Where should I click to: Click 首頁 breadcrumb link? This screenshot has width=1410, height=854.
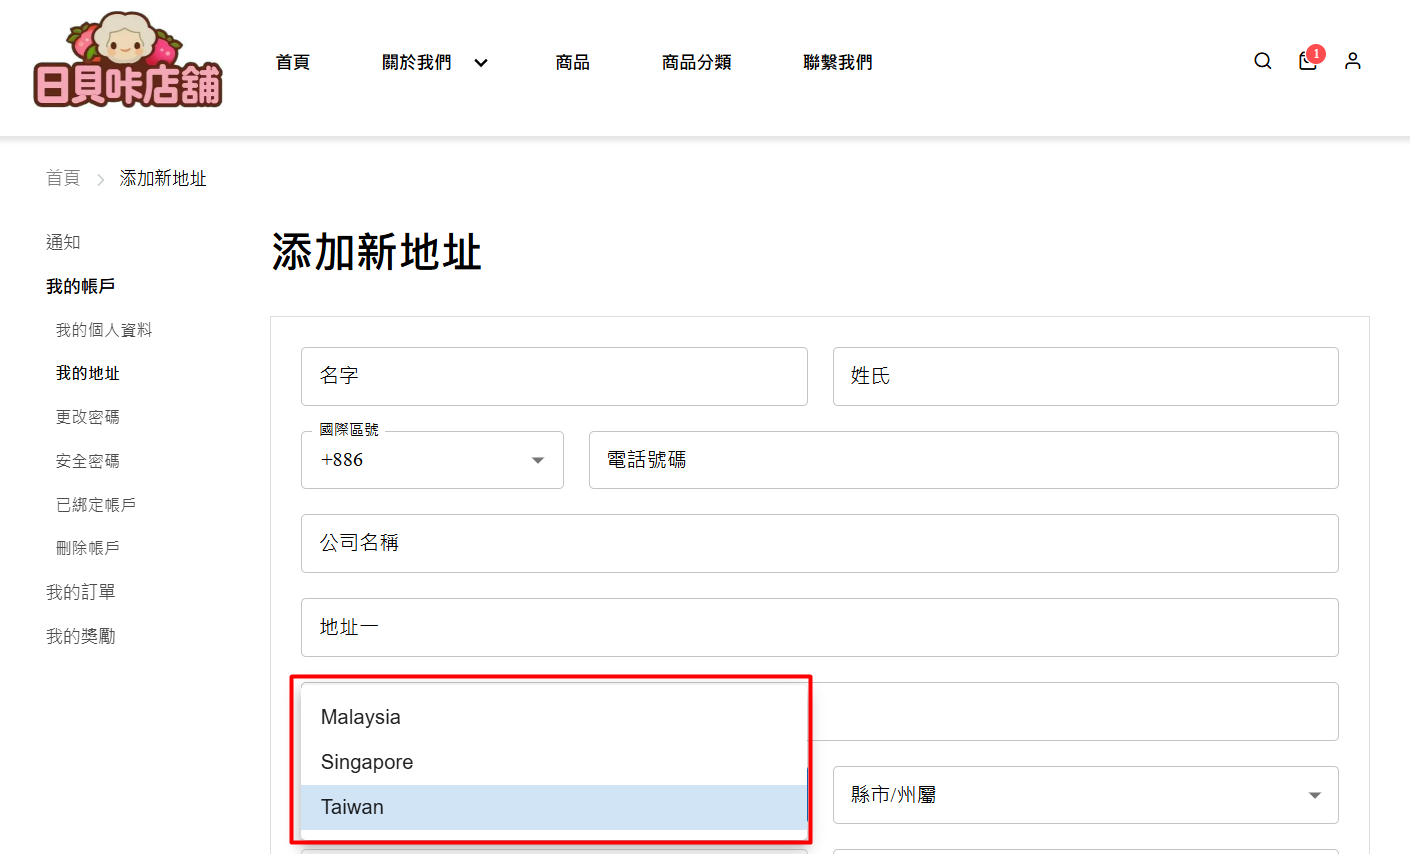tap(63, 178)
